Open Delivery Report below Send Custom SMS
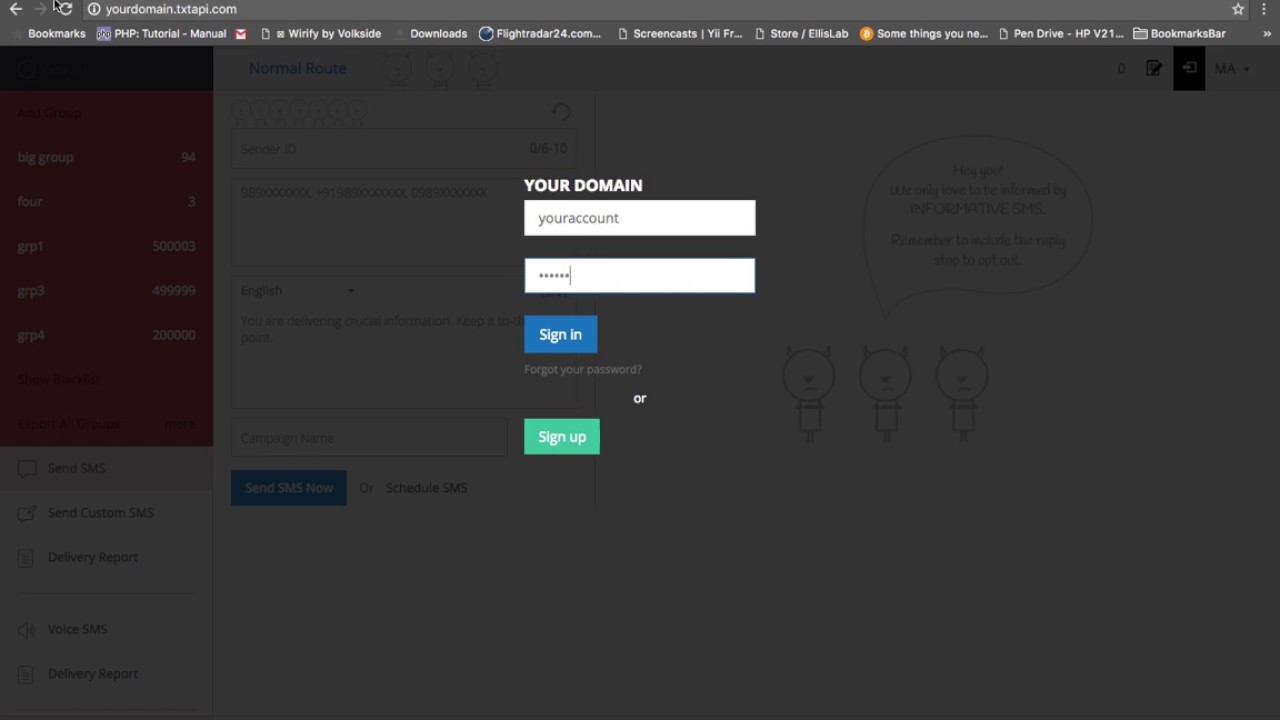Viewport: 1280px width, 720px height. pyautogui.click(x=106, y=557)
